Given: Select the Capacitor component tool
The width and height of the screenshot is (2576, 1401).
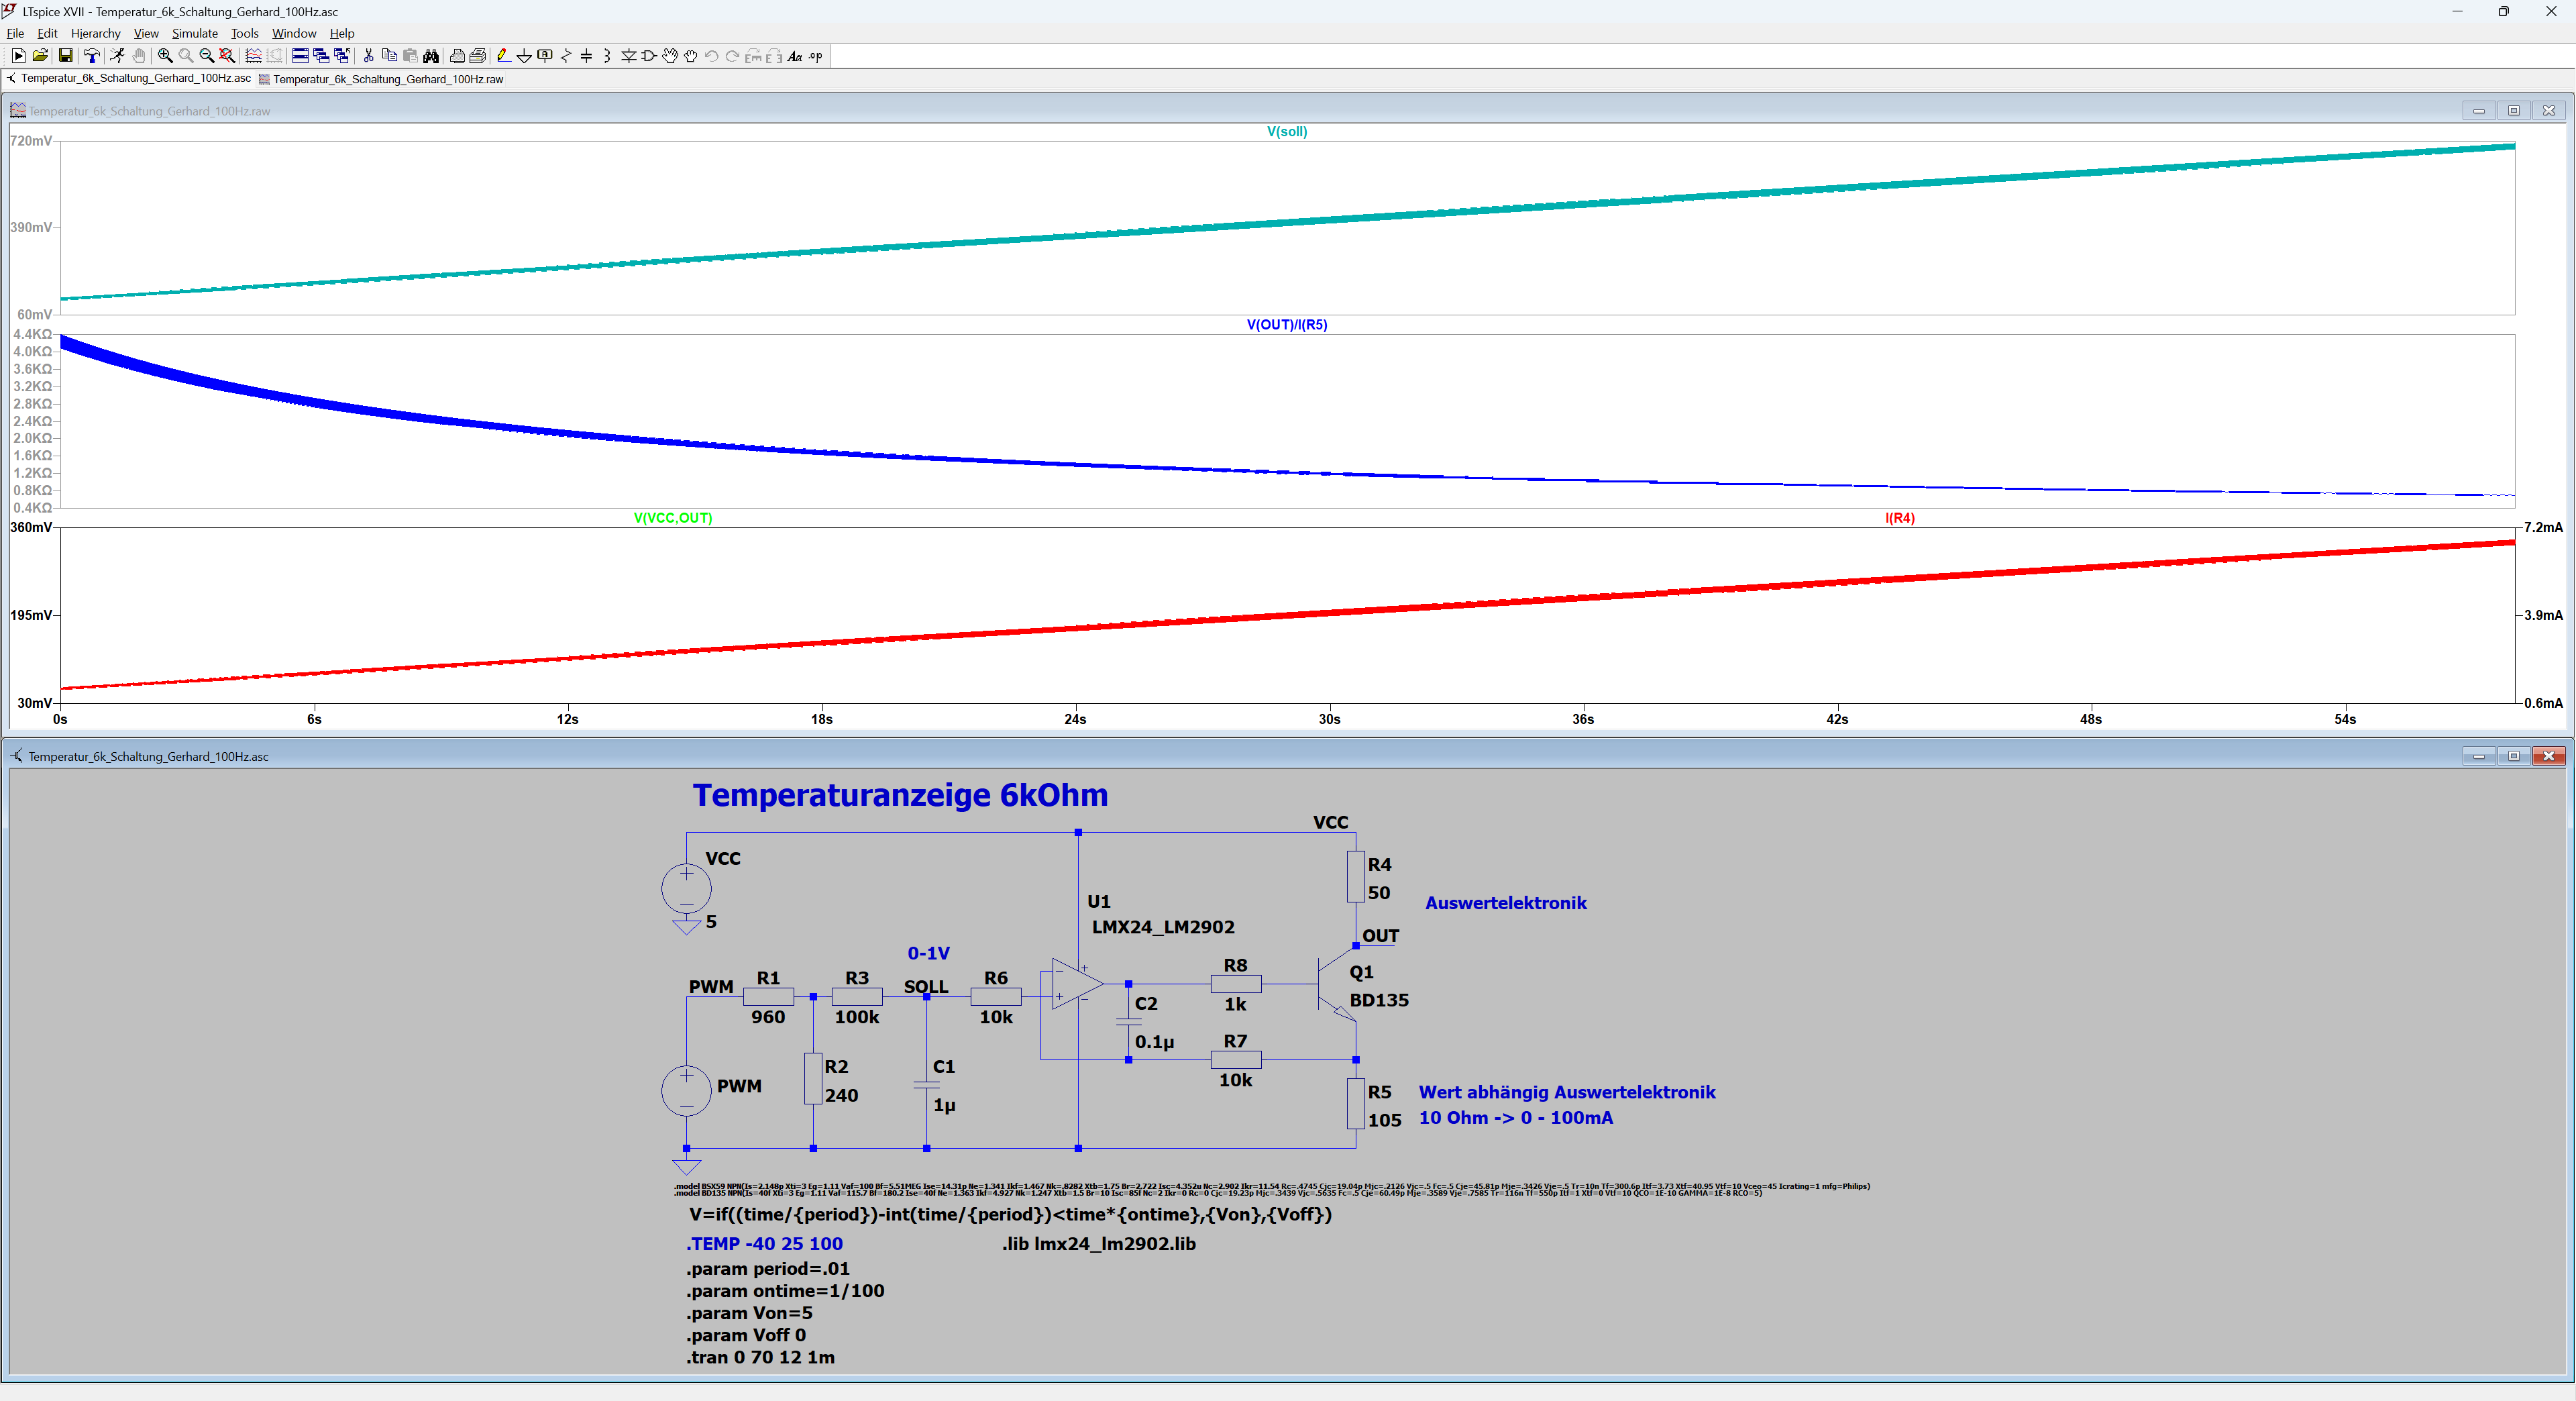Looking at the screenshot, I should pos(586,56).
